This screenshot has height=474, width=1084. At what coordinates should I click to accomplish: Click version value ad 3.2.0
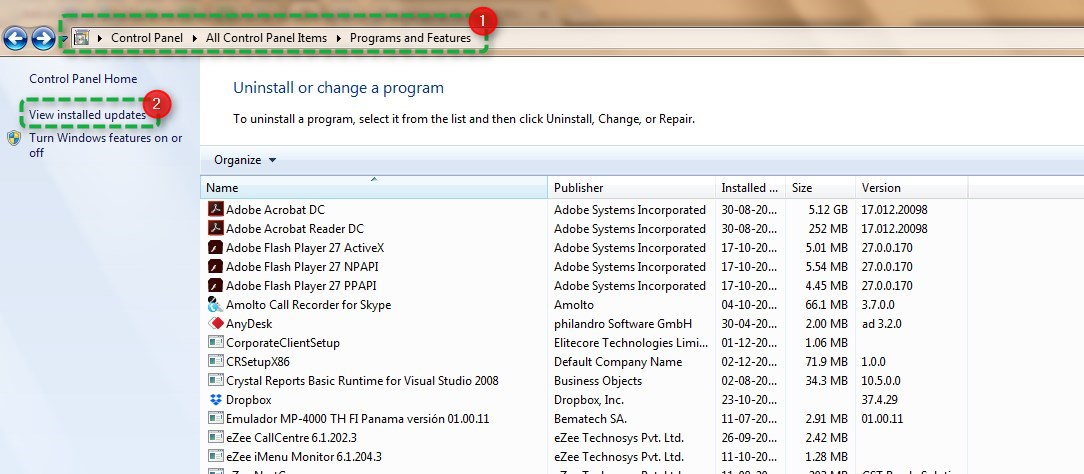(881, 323)
